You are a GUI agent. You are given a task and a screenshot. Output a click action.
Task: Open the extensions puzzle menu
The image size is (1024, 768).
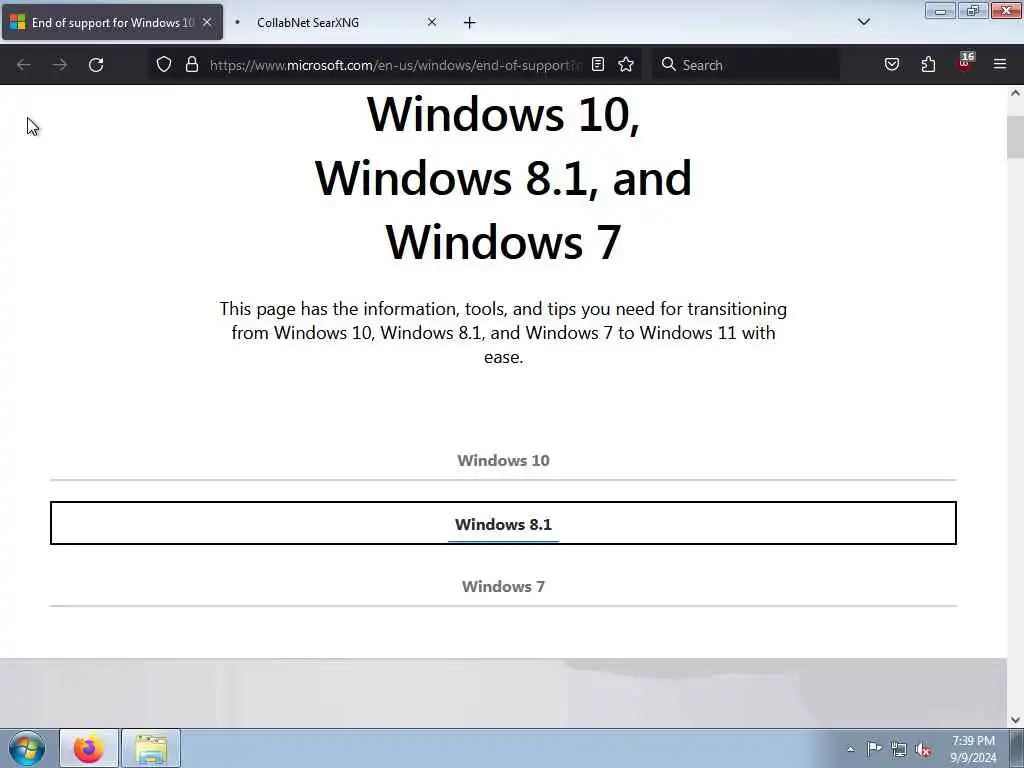[x=928, y=65]
